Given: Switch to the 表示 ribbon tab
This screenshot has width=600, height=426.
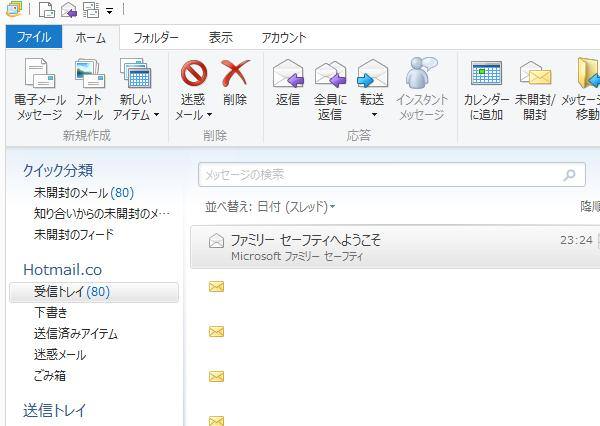Looking at the screenshot, I should click(220, 37).
